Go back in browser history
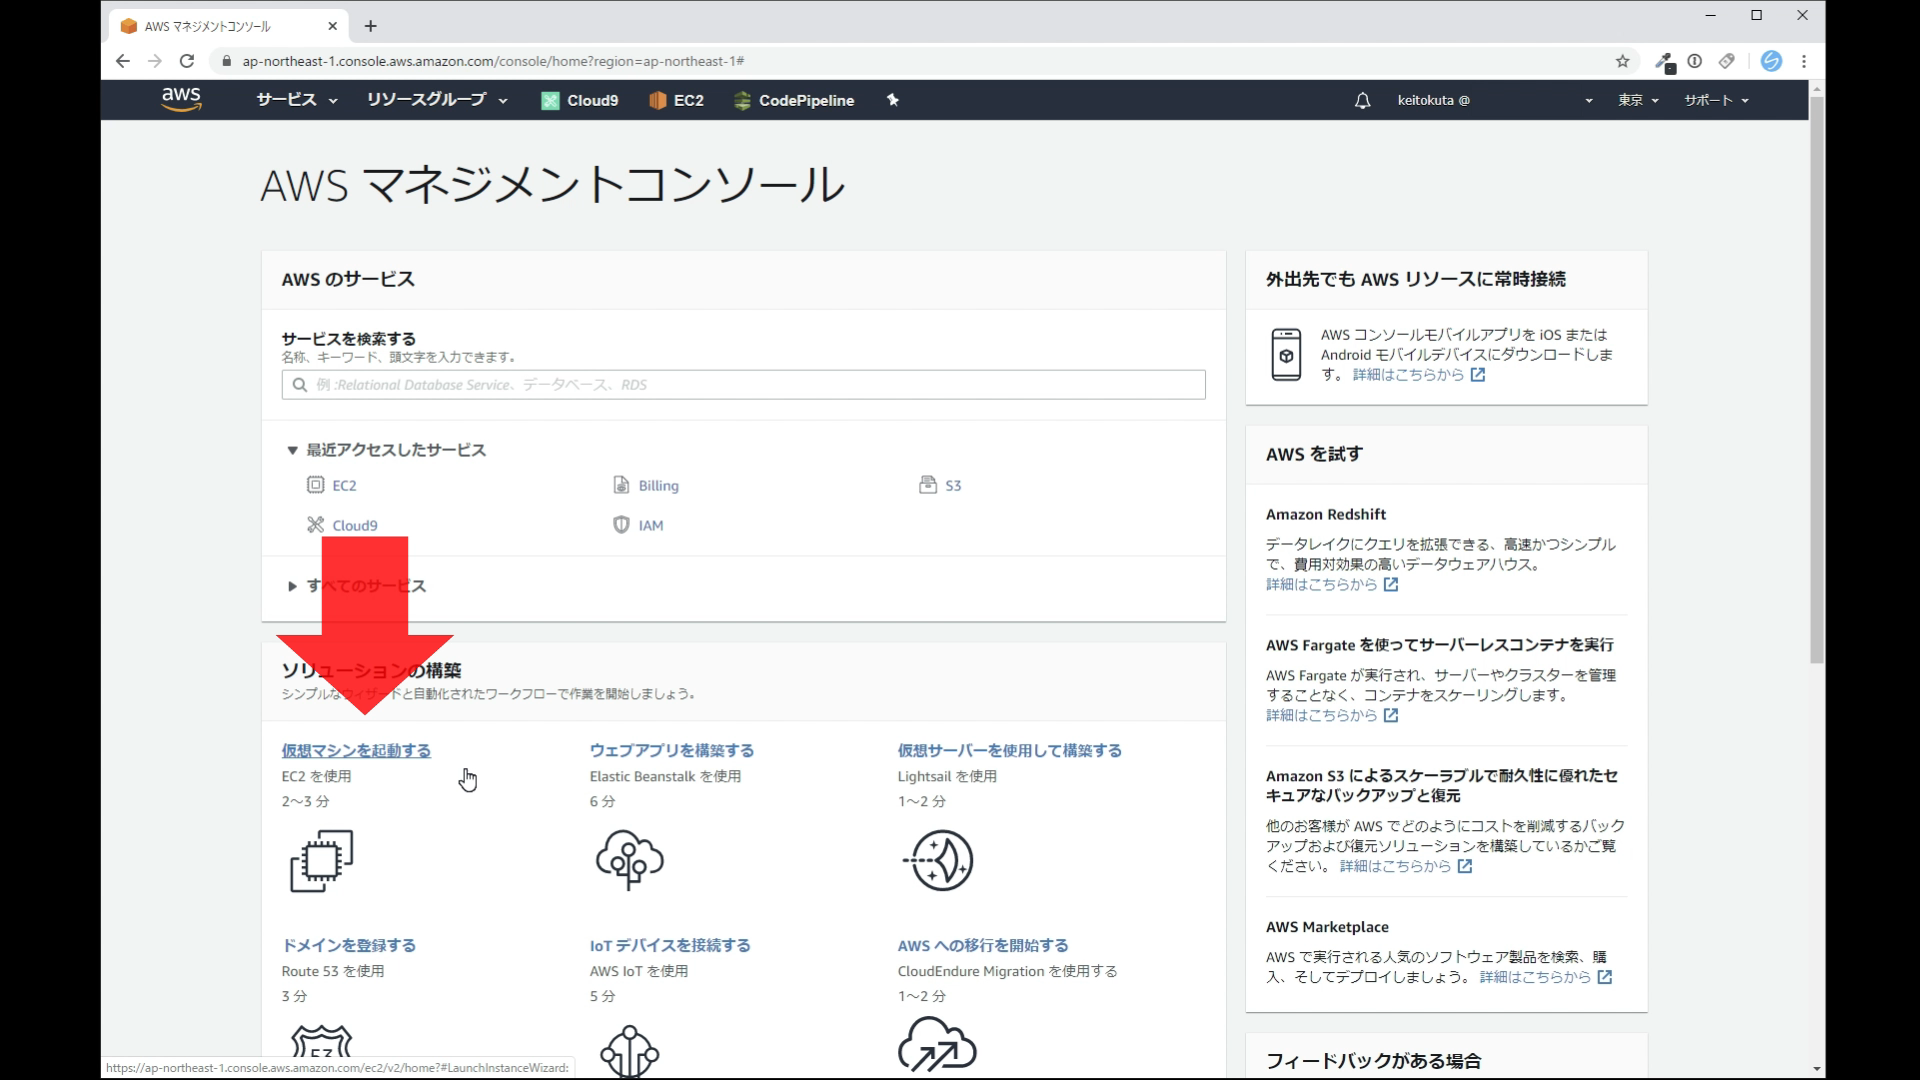 pyautogui.click(x=122, y=61)
